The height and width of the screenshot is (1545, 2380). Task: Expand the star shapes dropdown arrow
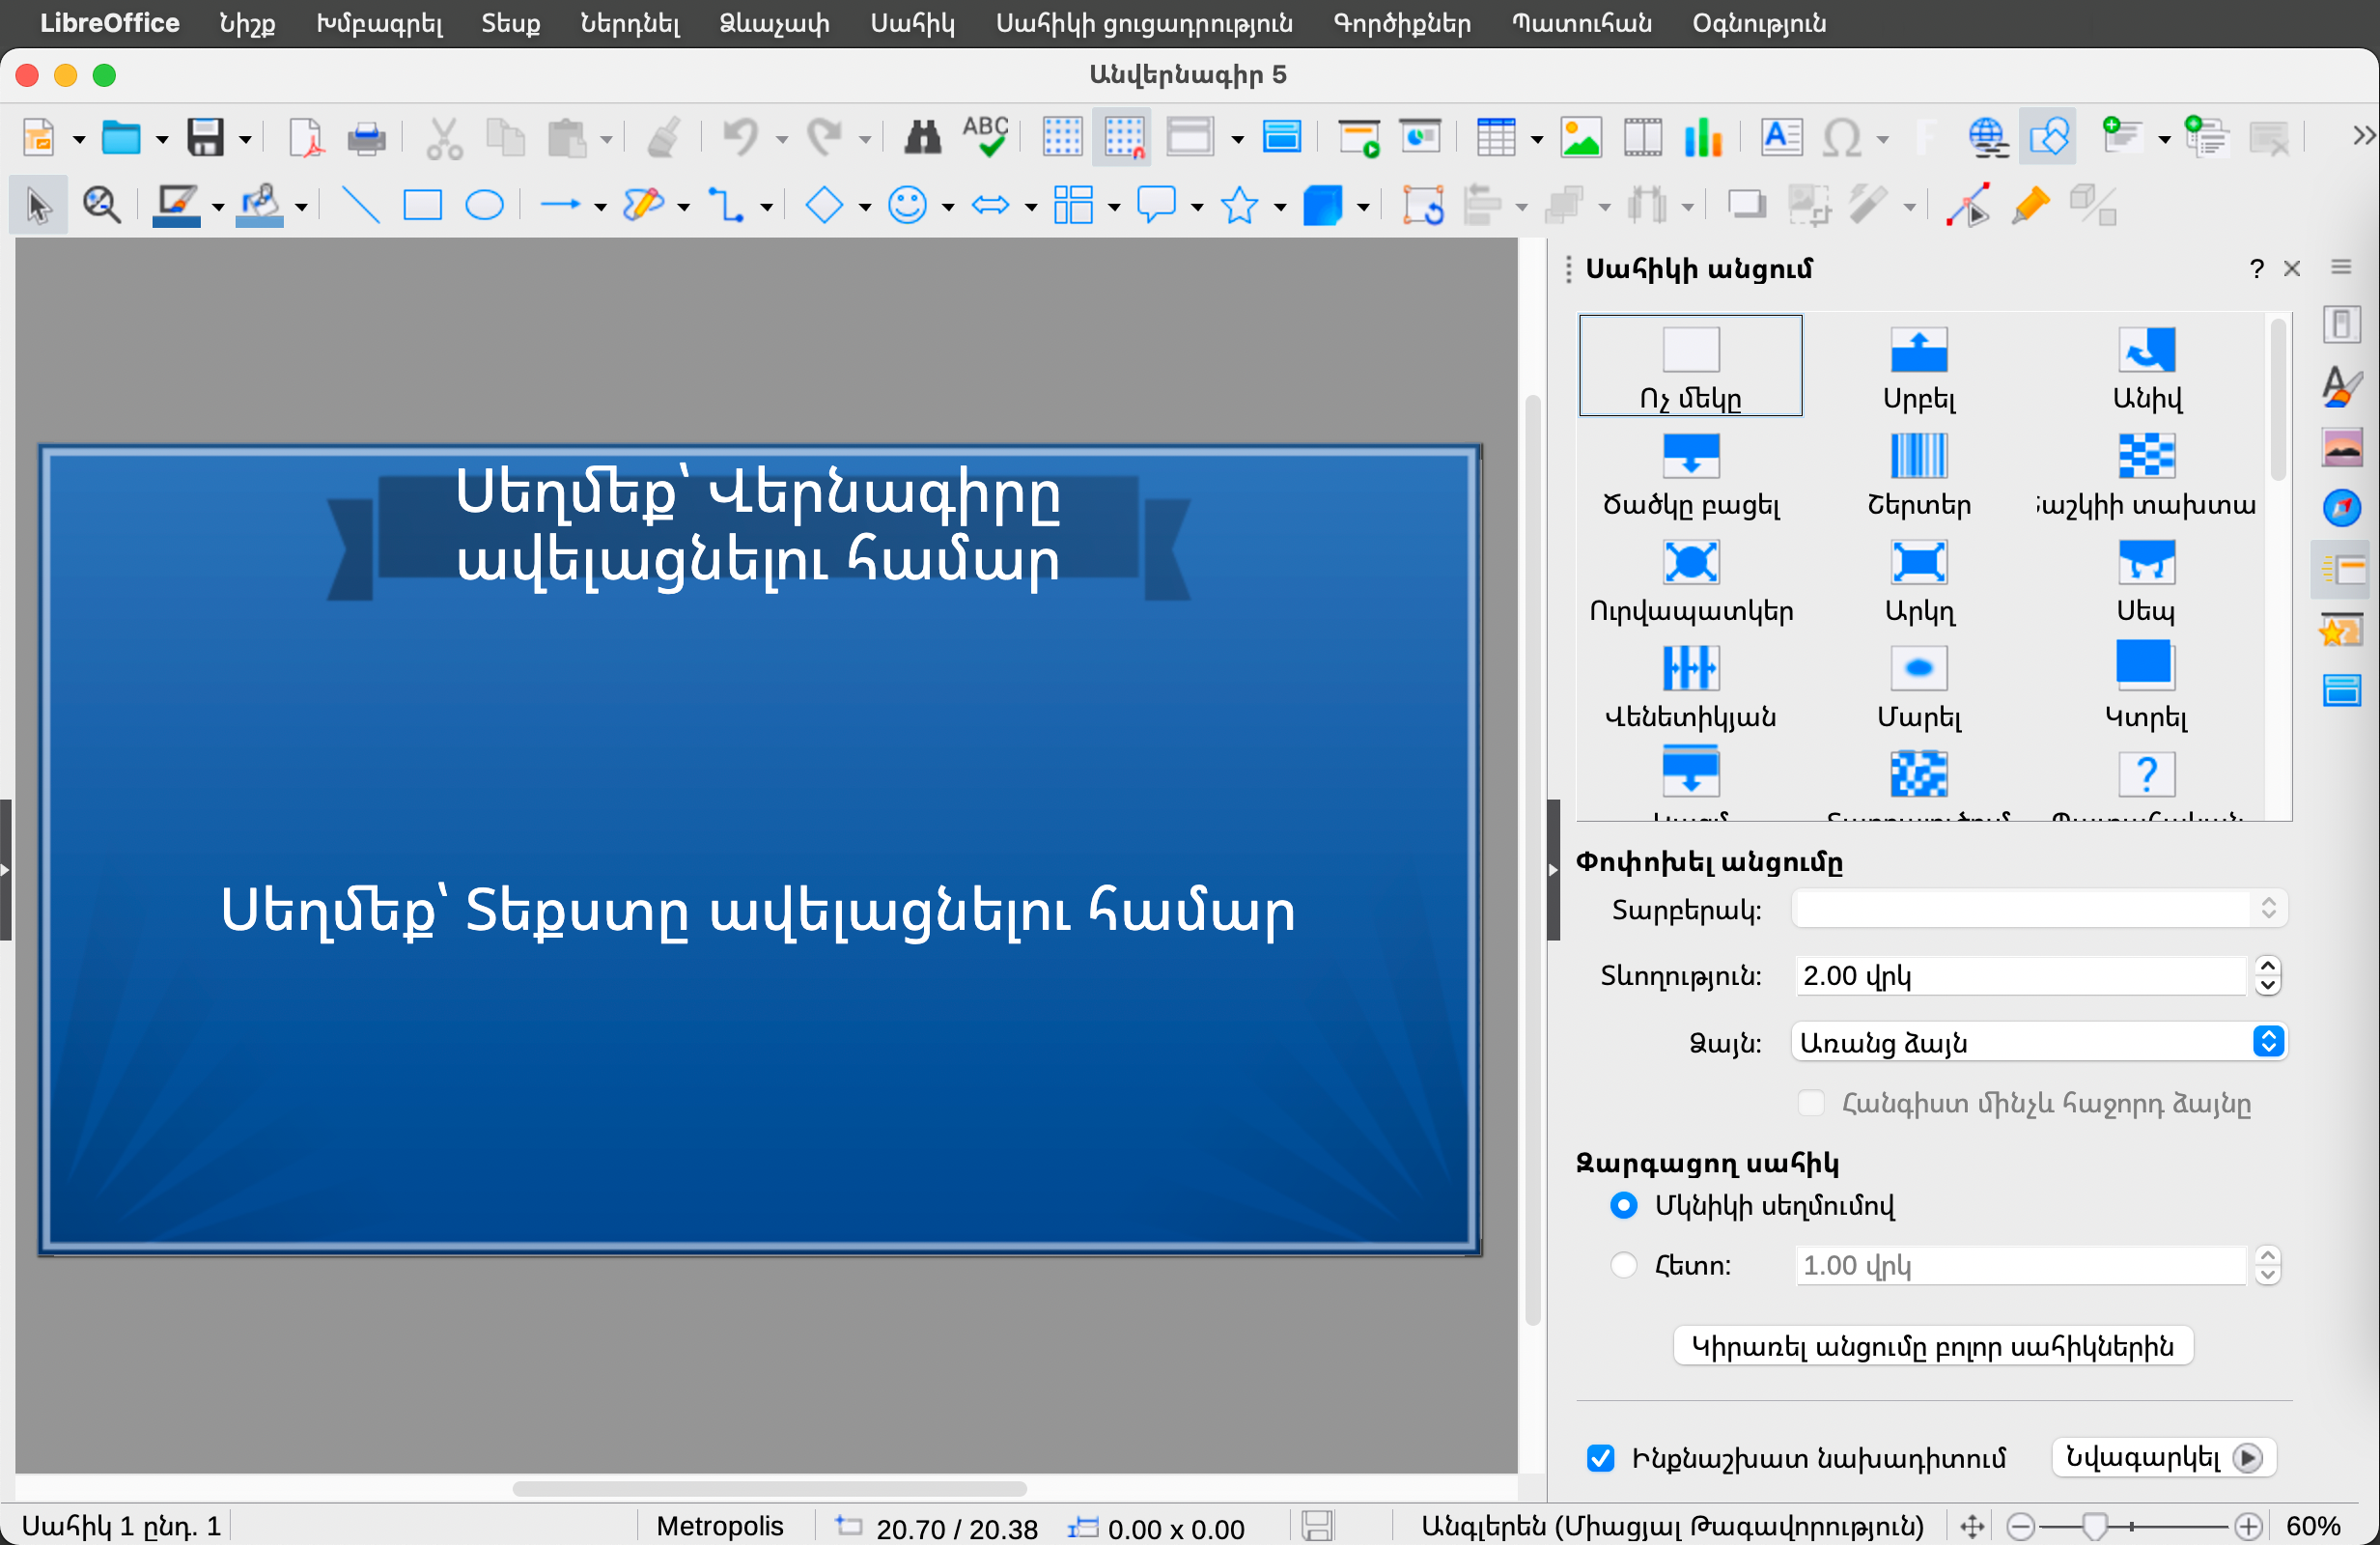(1280, 207)
